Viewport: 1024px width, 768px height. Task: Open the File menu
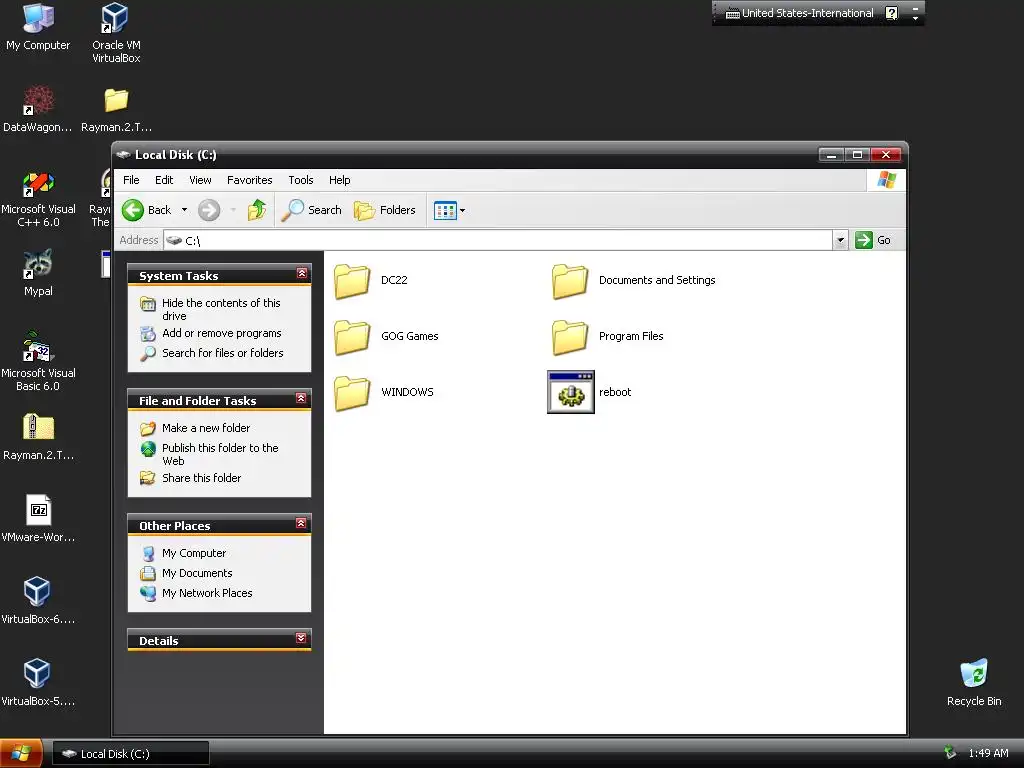tap(131, 180)
